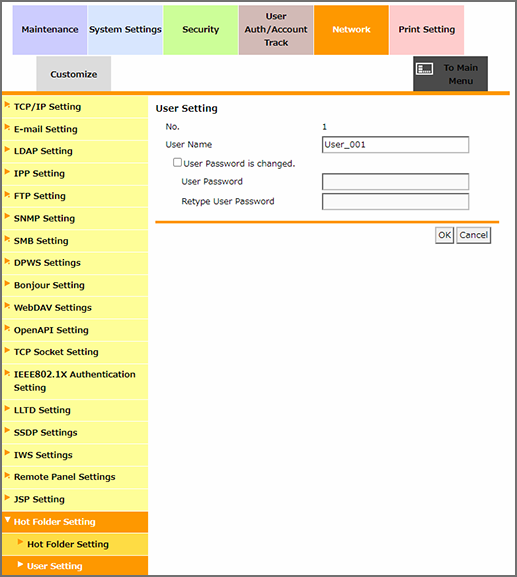The width and height of the screenshot is (517, 577).
Task: Click the main menu panel icon
Action: tap(424, 69)
